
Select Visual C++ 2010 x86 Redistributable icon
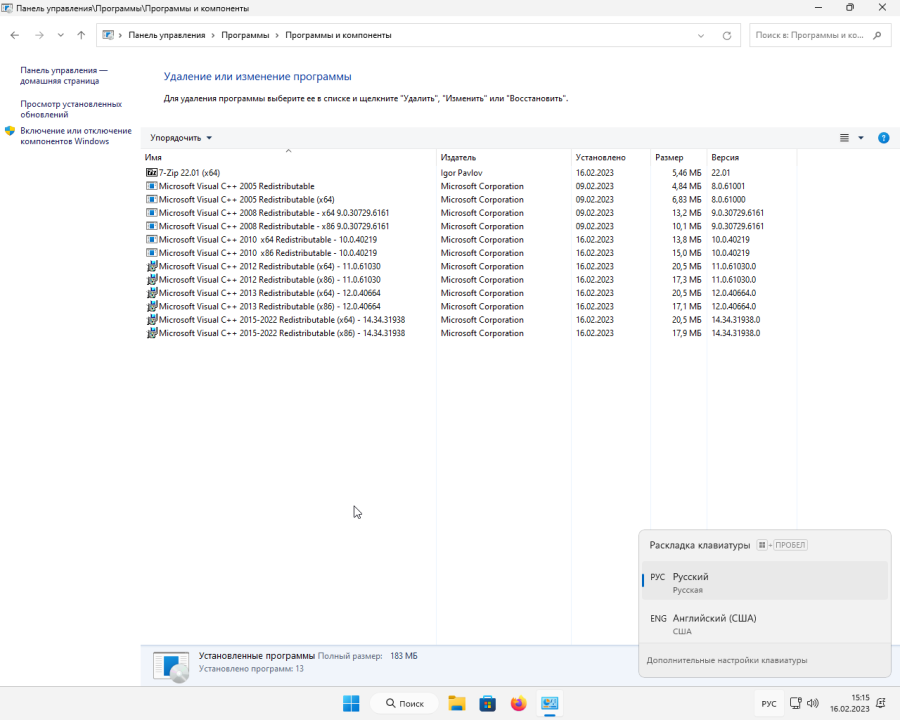coord(152,253)
